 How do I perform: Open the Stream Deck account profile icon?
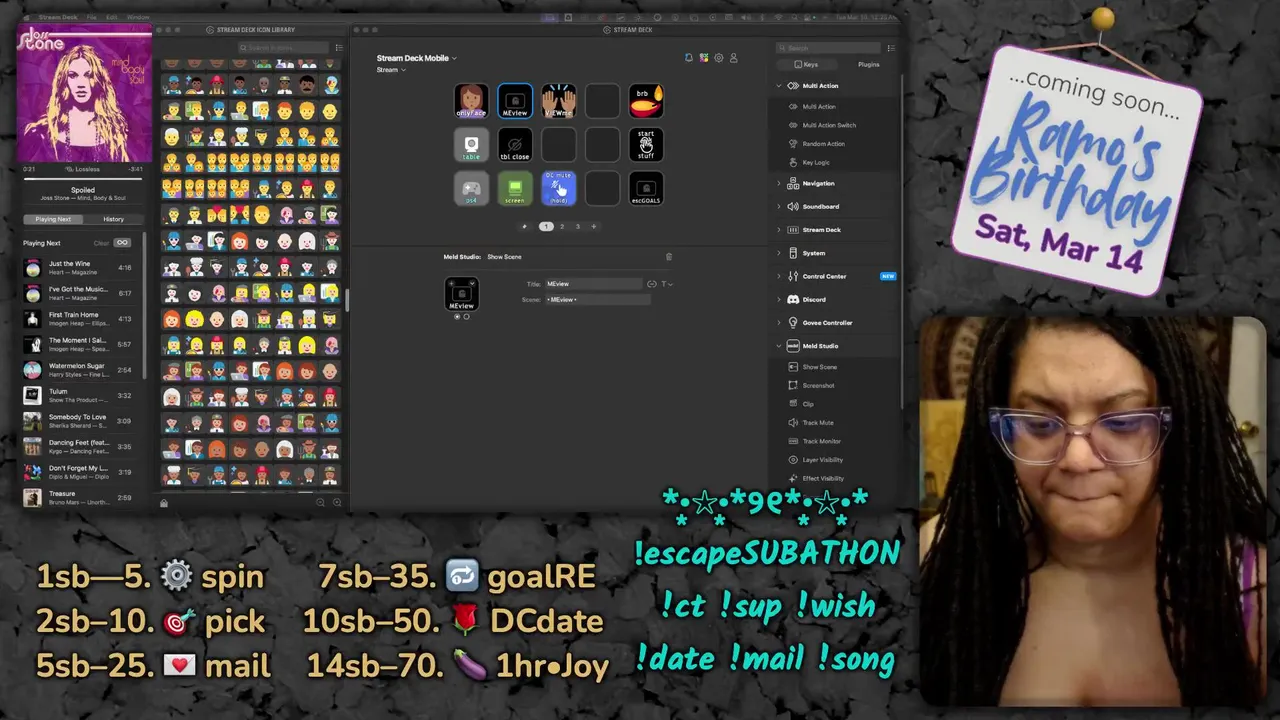click(733, 58)
